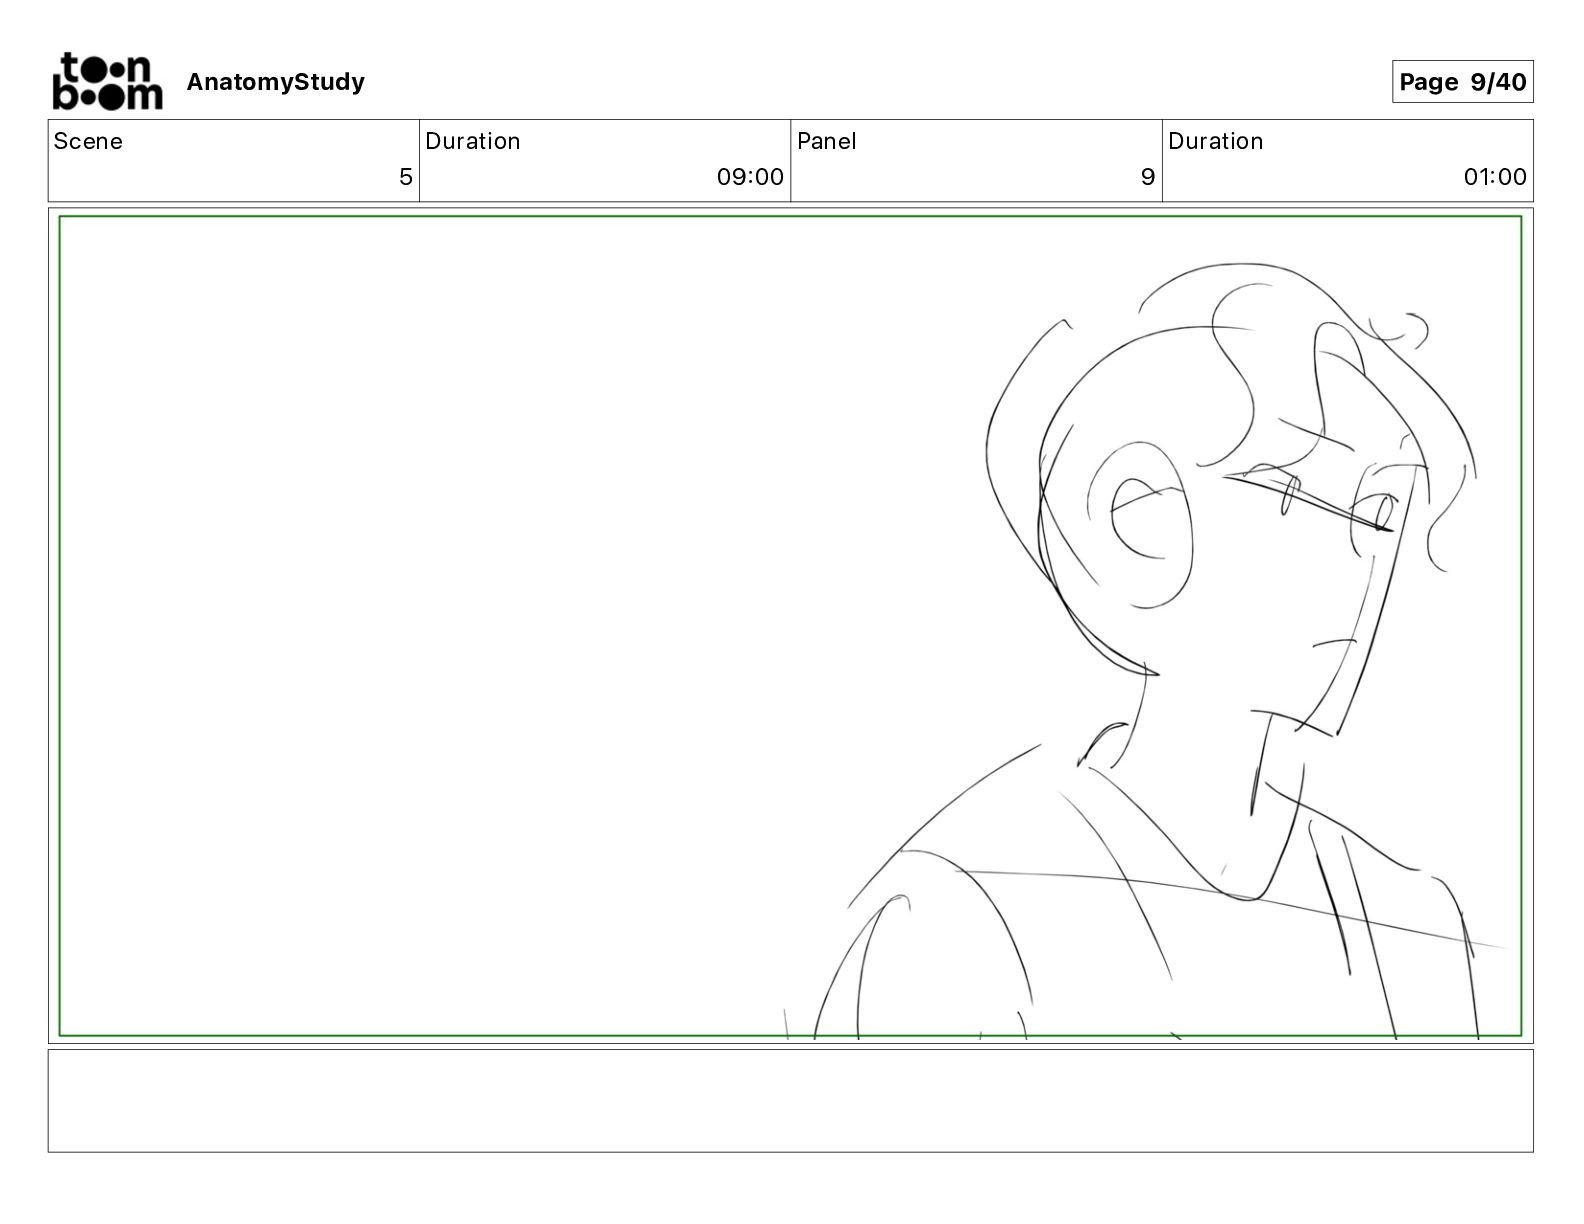Click the Page 9/40 indicator
1584x1224 pixels.
click(1462, 82)
